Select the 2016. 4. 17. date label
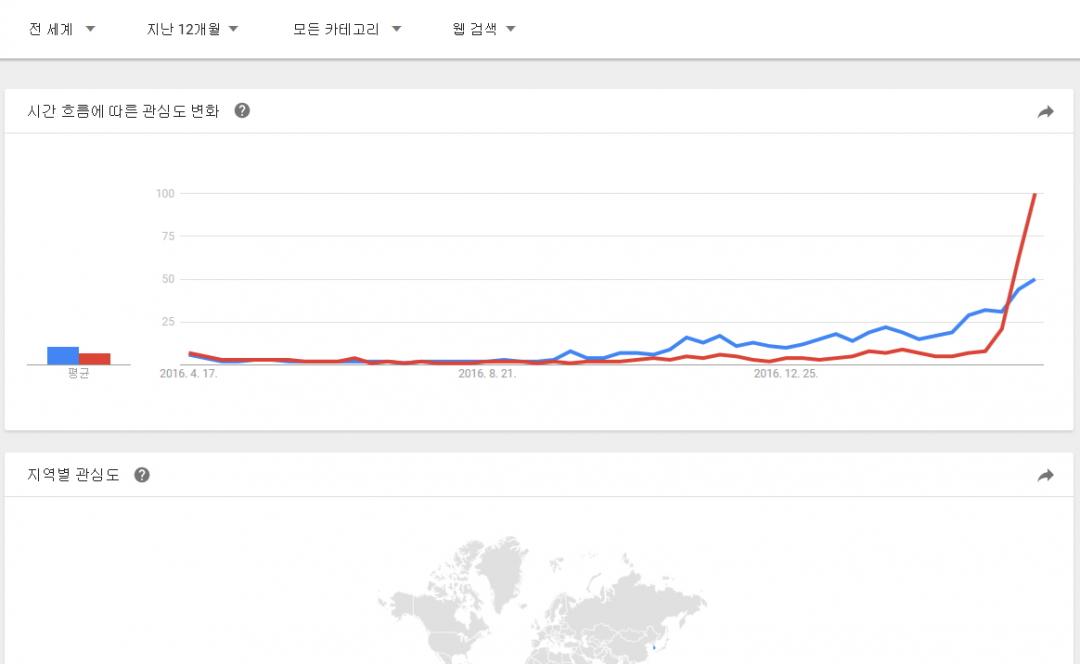 click(x=188, y=374)
